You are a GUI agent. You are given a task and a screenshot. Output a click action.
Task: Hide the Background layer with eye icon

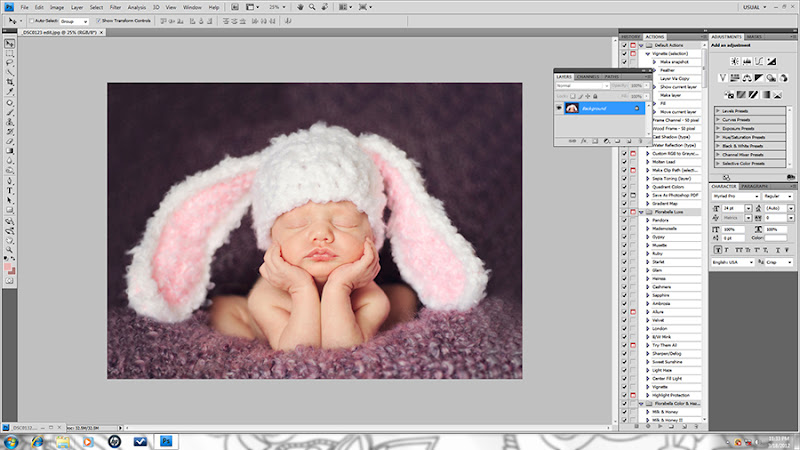[559, 108]
